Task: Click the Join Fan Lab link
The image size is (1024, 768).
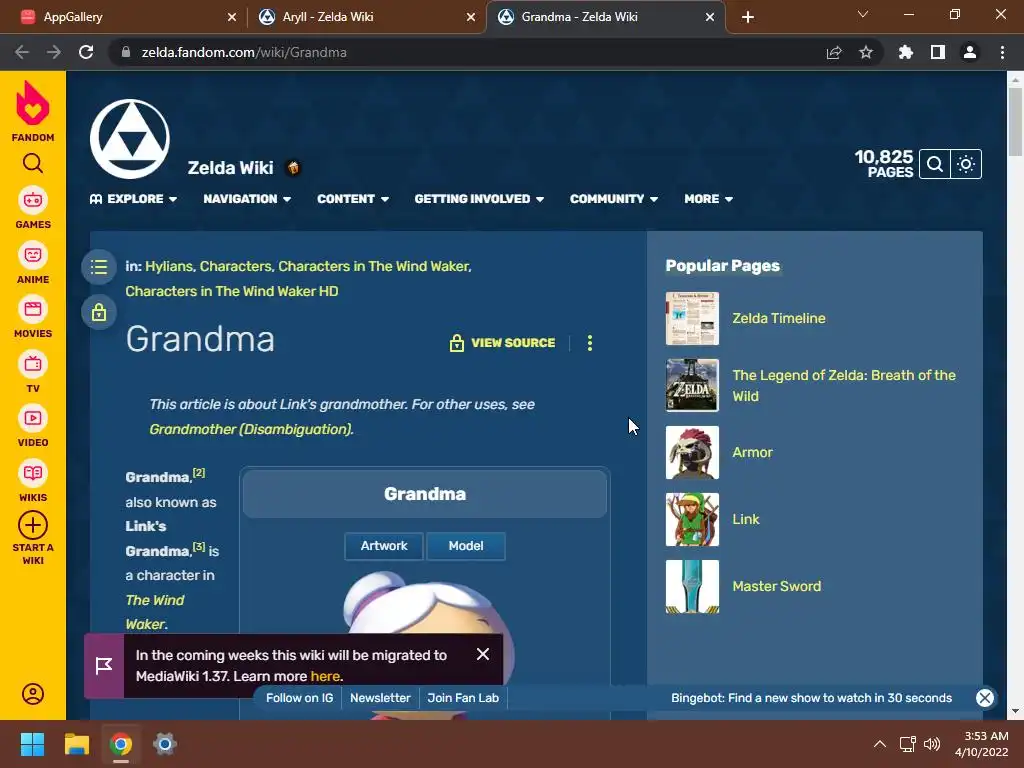Action: click(x=463, y=697)
